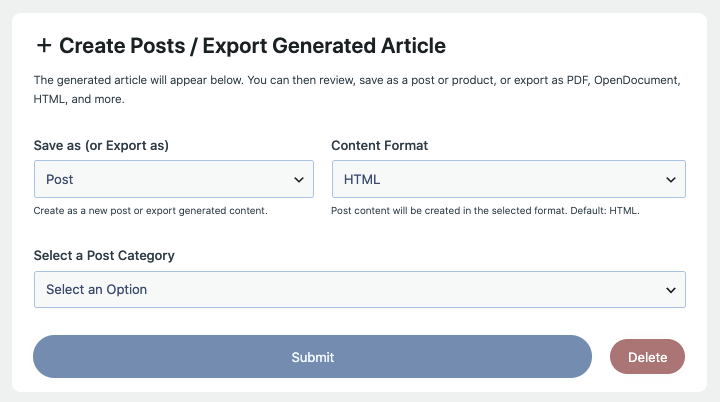The width and height of the screenshot is (720, 402).
Task: Click the chevron arrow in the category dropdown
Action: point(671,290)
